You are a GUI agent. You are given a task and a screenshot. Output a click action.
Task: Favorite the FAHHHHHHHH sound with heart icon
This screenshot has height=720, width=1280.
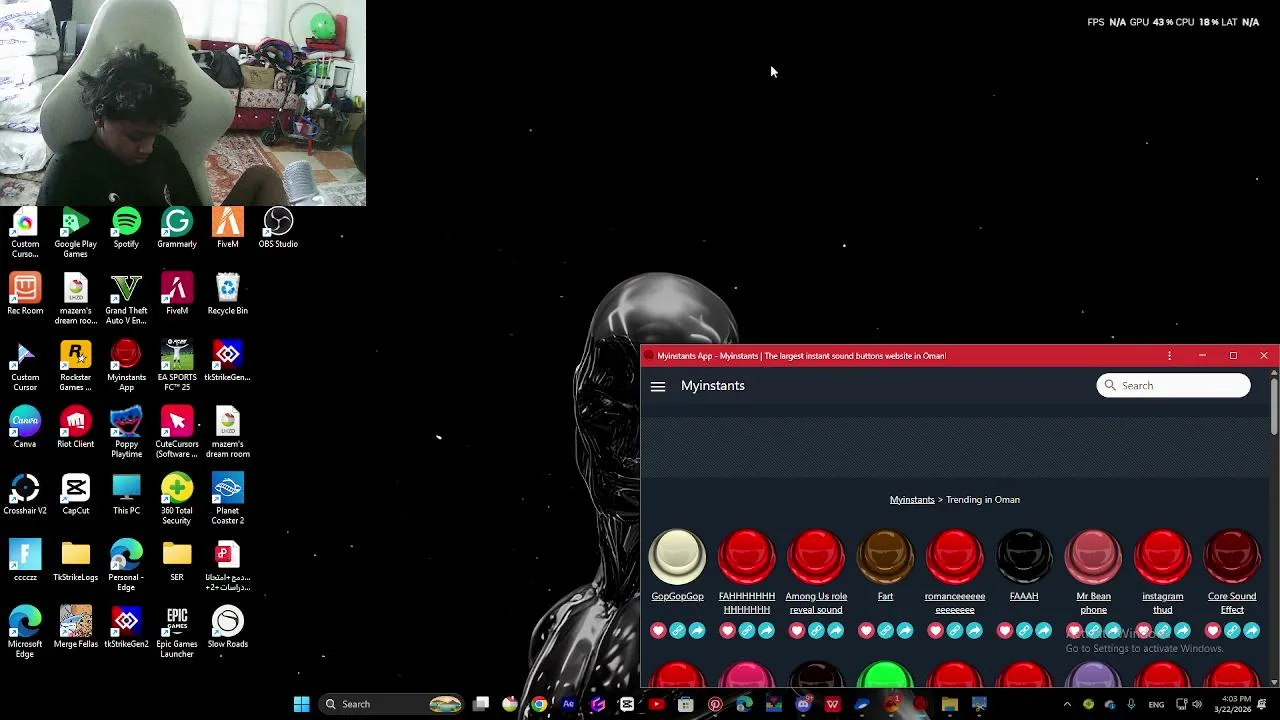tap(727, 630)
